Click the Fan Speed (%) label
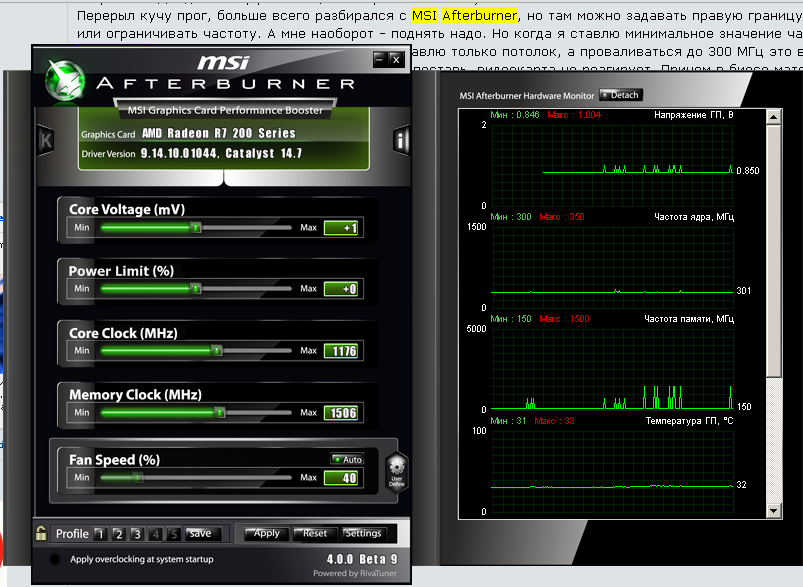 (115, 459)
